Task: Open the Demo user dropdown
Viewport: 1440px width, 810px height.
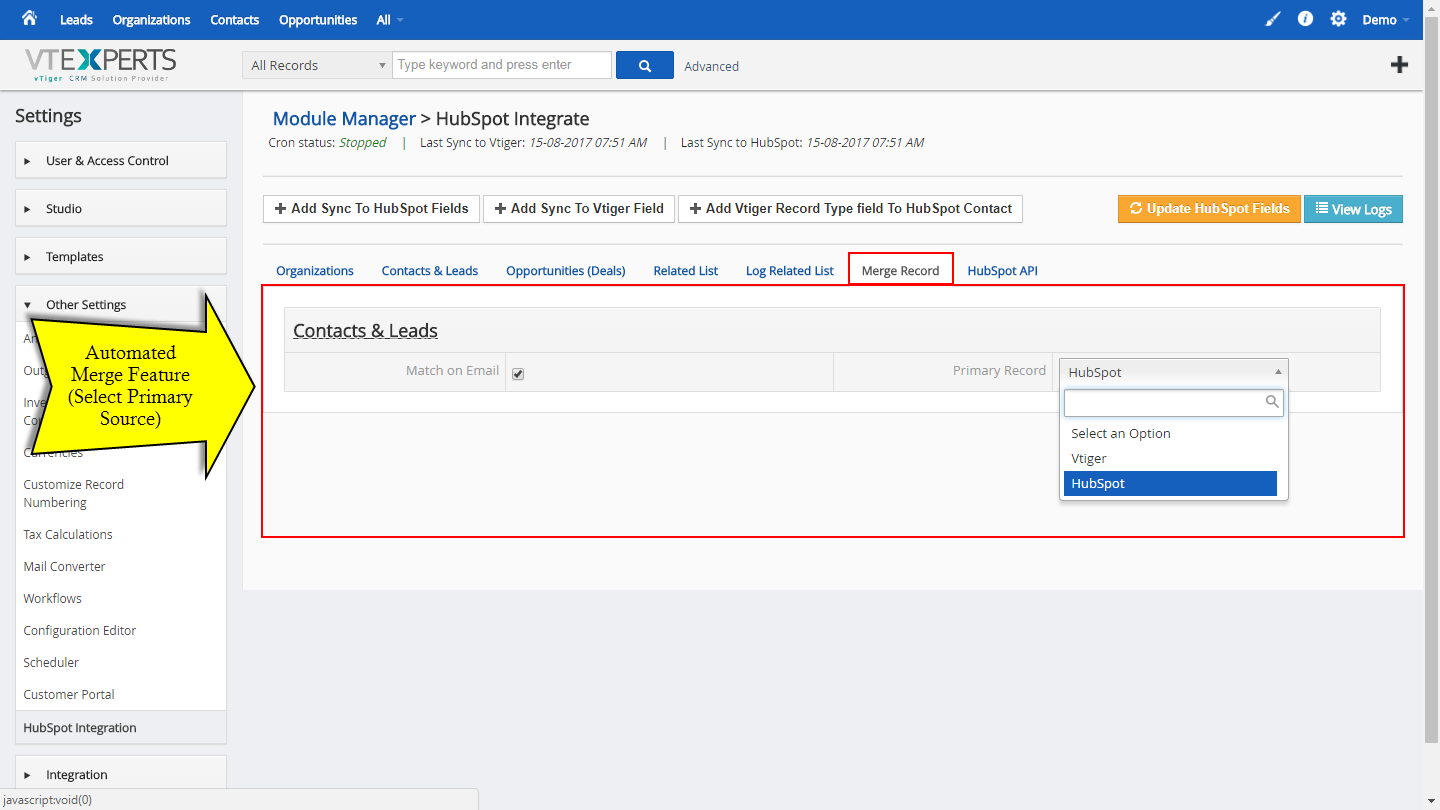Action: [x=1386, y=20]
